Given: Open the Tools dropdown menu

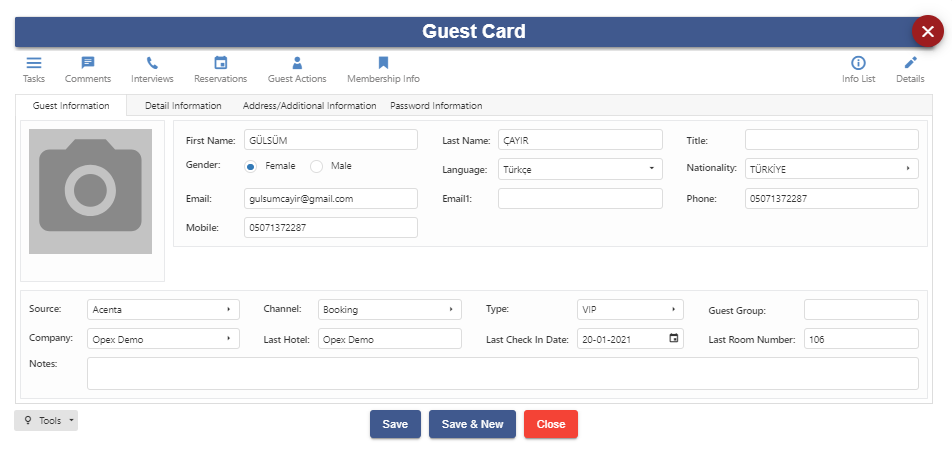Looking at the screenshot, I should pos(46,420).
